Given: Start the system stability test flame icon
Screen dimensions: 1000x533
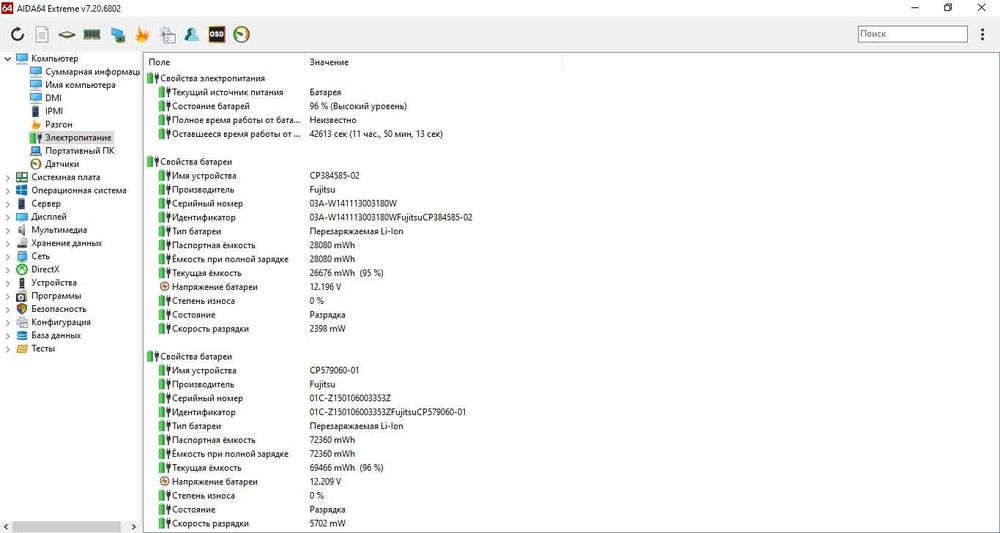Looking at the screenshot, I should click(x=142, y=34).
